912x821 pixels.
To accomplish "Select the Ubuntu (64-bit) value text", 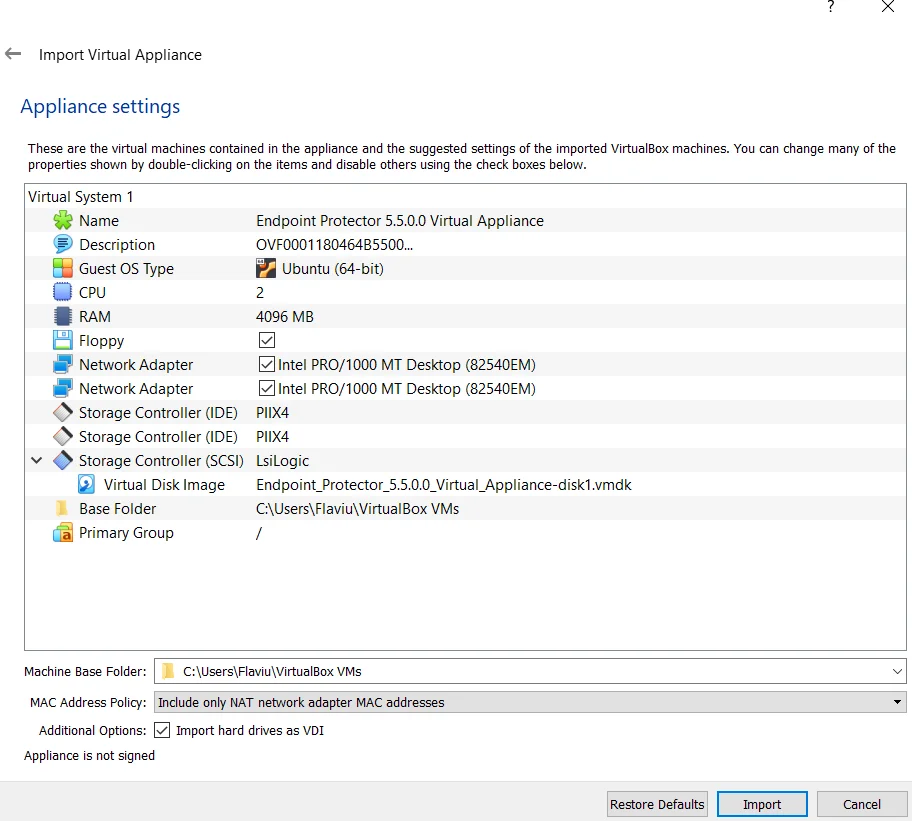I will point(333,269).
